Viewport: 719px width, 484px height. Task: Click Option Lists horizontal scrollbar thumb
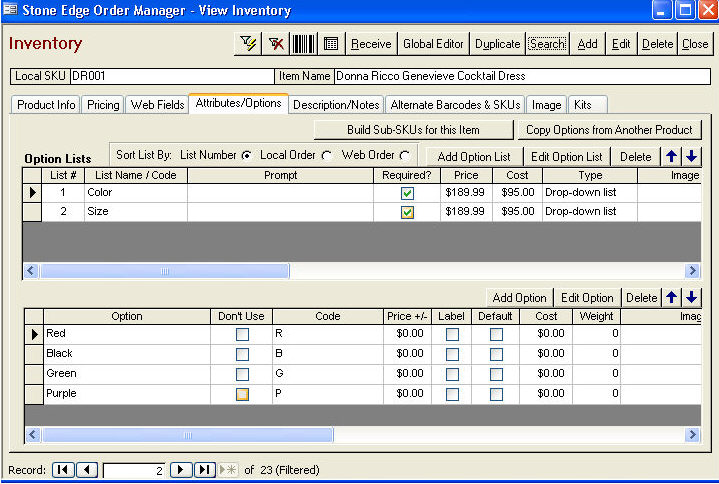pos(165,271)
